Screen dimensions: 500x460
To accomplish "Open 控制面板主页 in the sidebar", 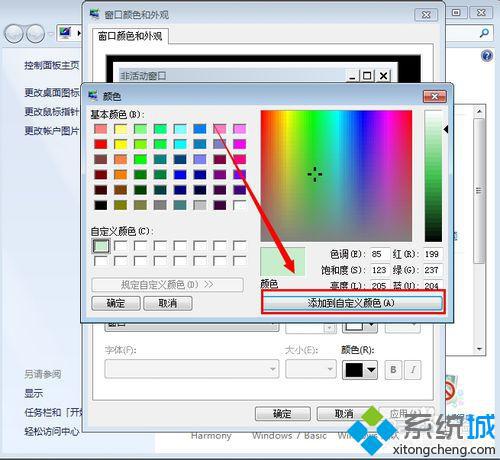I will click(x=52, y=65).
